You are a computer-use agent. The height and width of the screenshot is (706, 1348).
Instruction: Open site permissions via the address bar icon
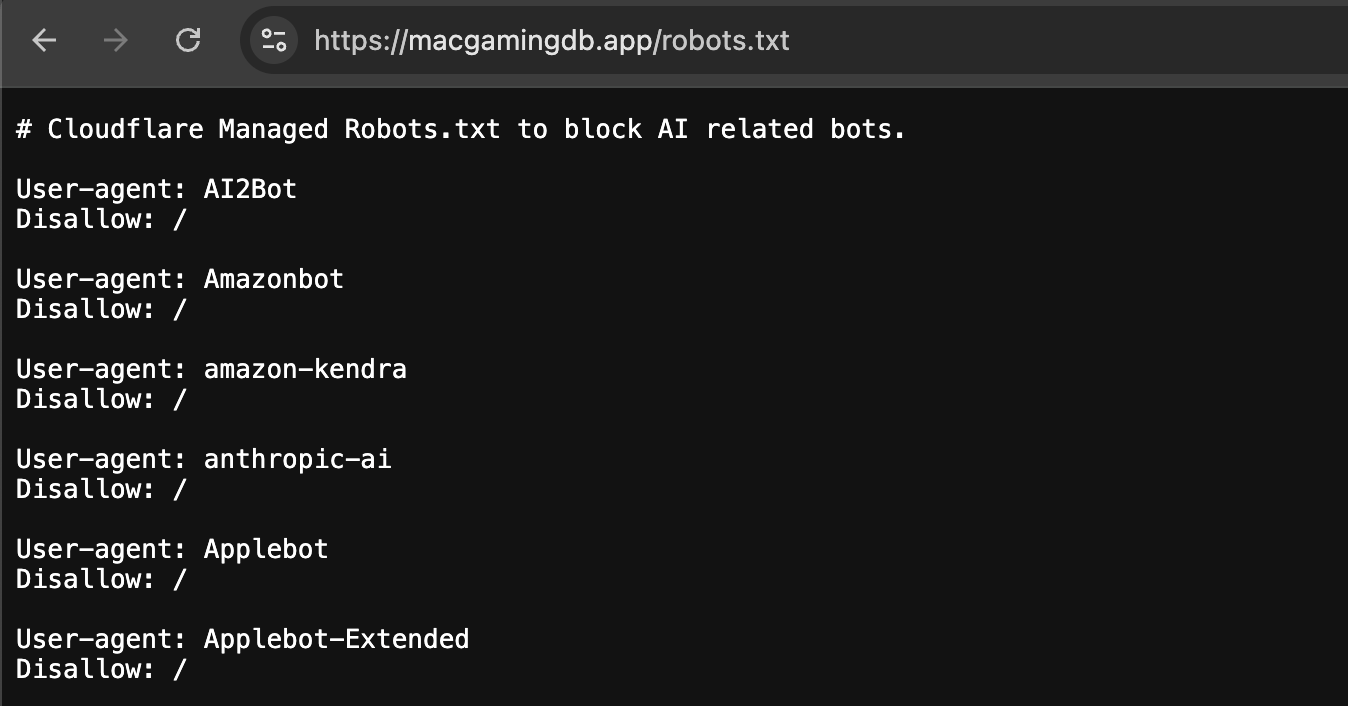click(x=272, y=40)
